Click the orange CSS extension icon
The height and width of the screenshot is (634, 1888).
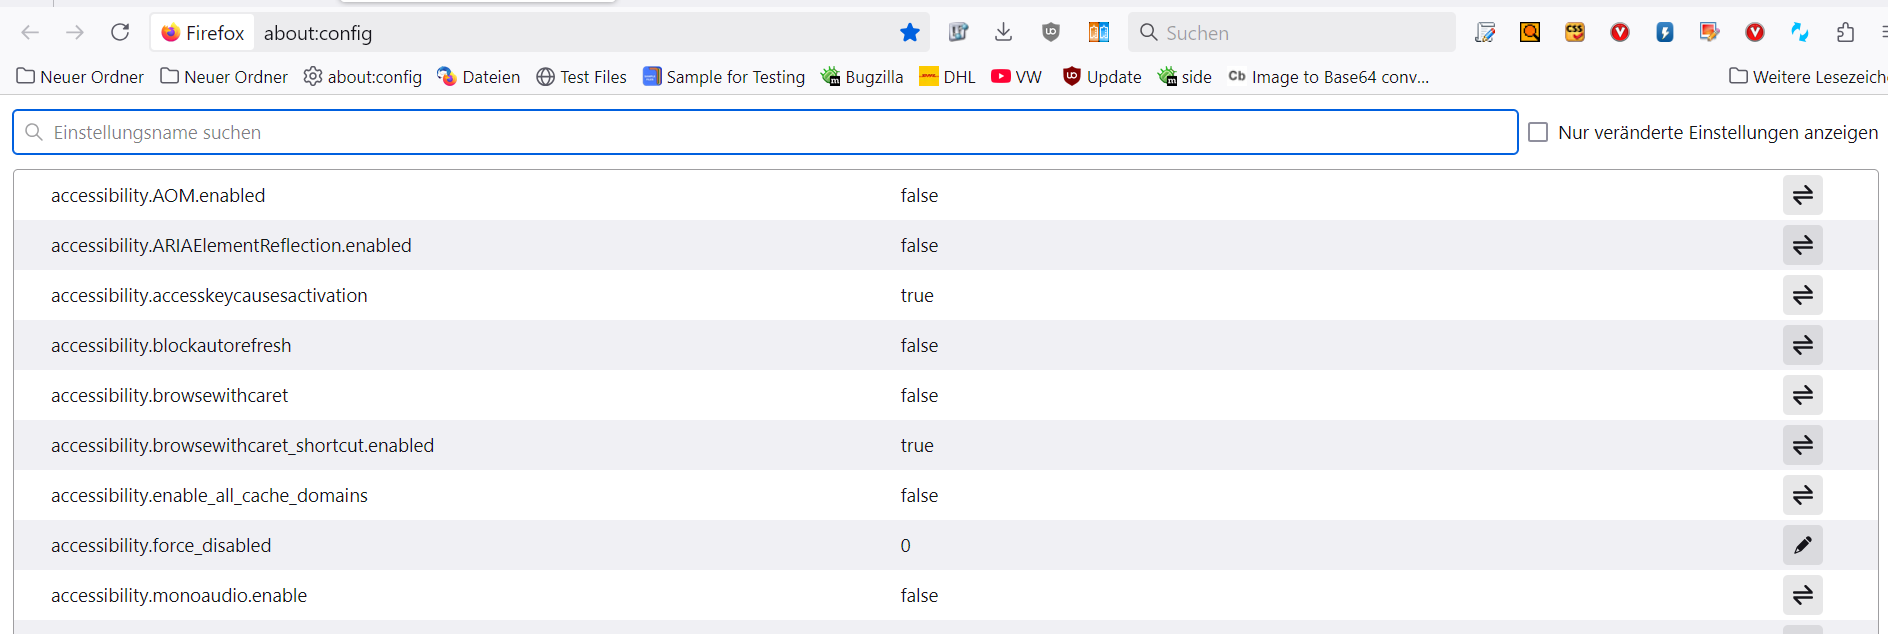[x=1575, y=33]
